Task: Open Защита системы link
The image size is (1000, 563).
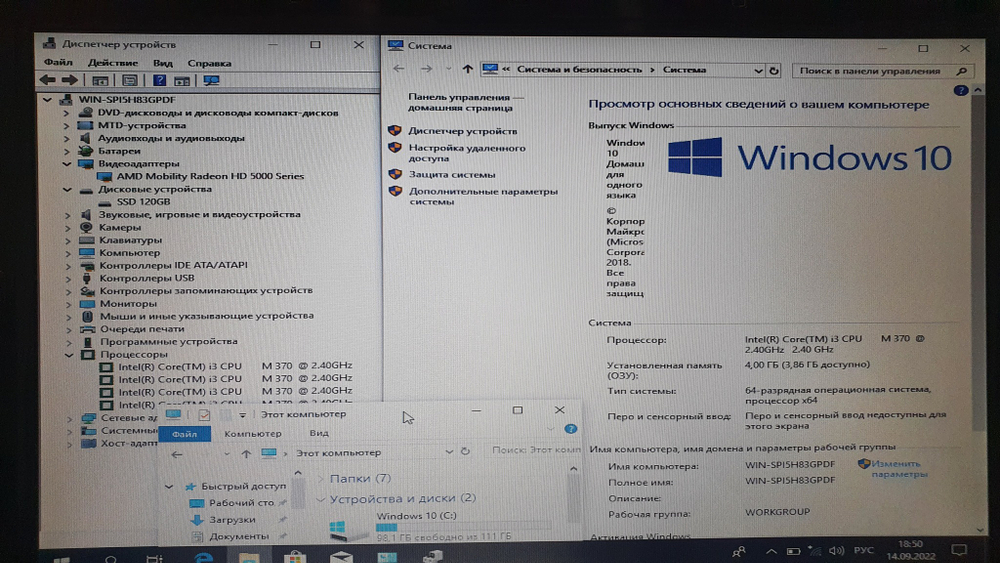Action: pos(452,174)
